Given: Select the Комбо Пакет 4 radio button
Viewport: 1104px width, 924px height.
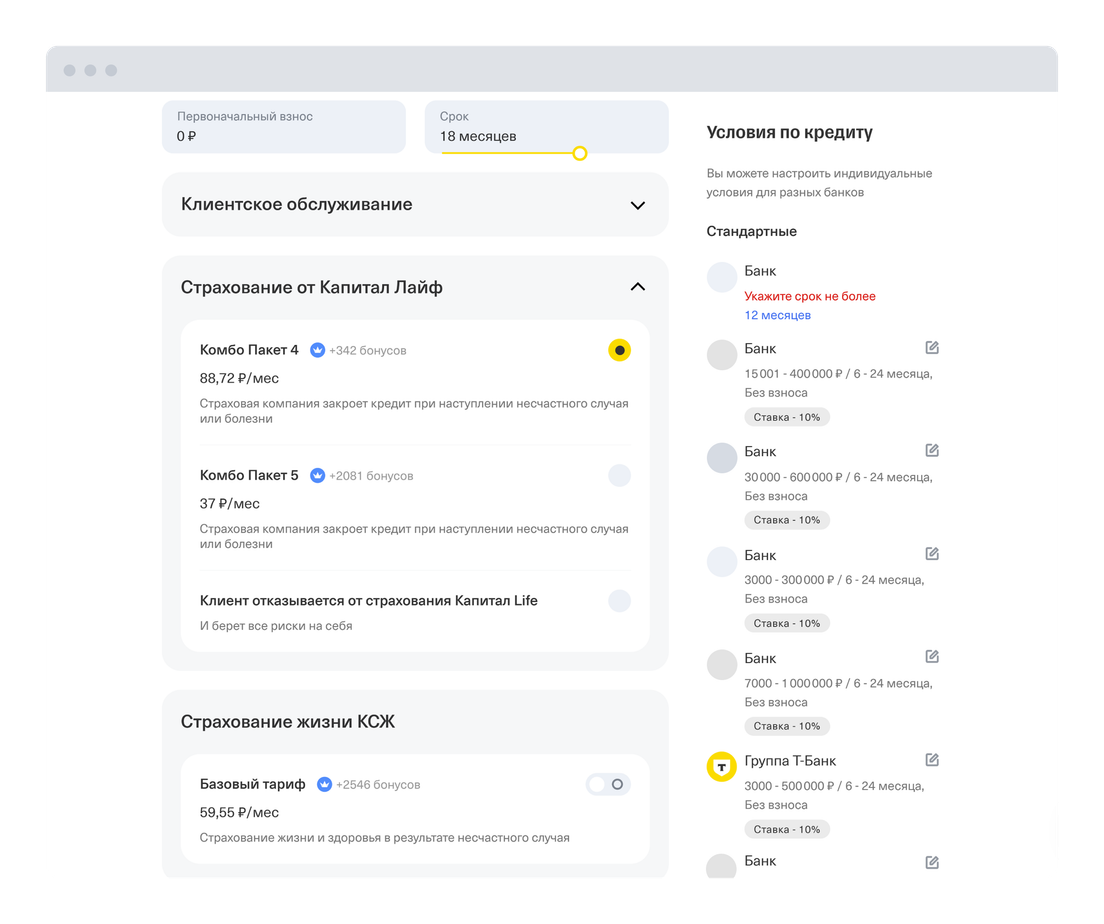Looking at the screenshot, I should (620, 350).
